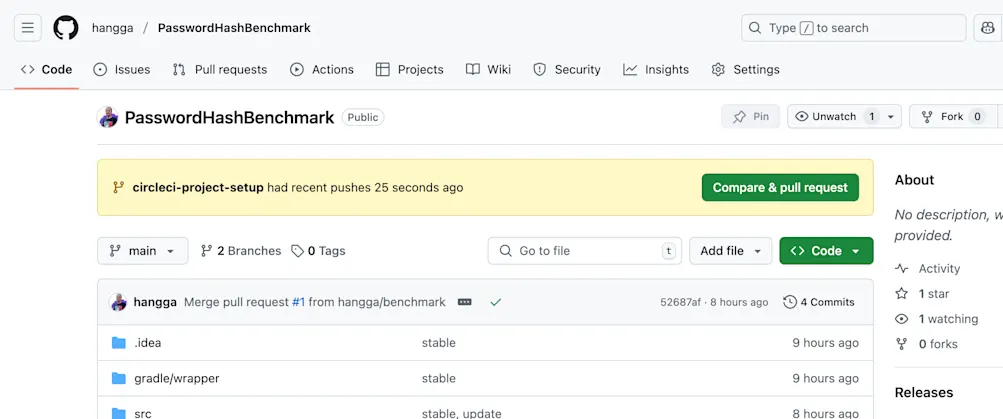Screen dimensions: 1003x419
Task: Open the Activity link in About
Action: 928,269
